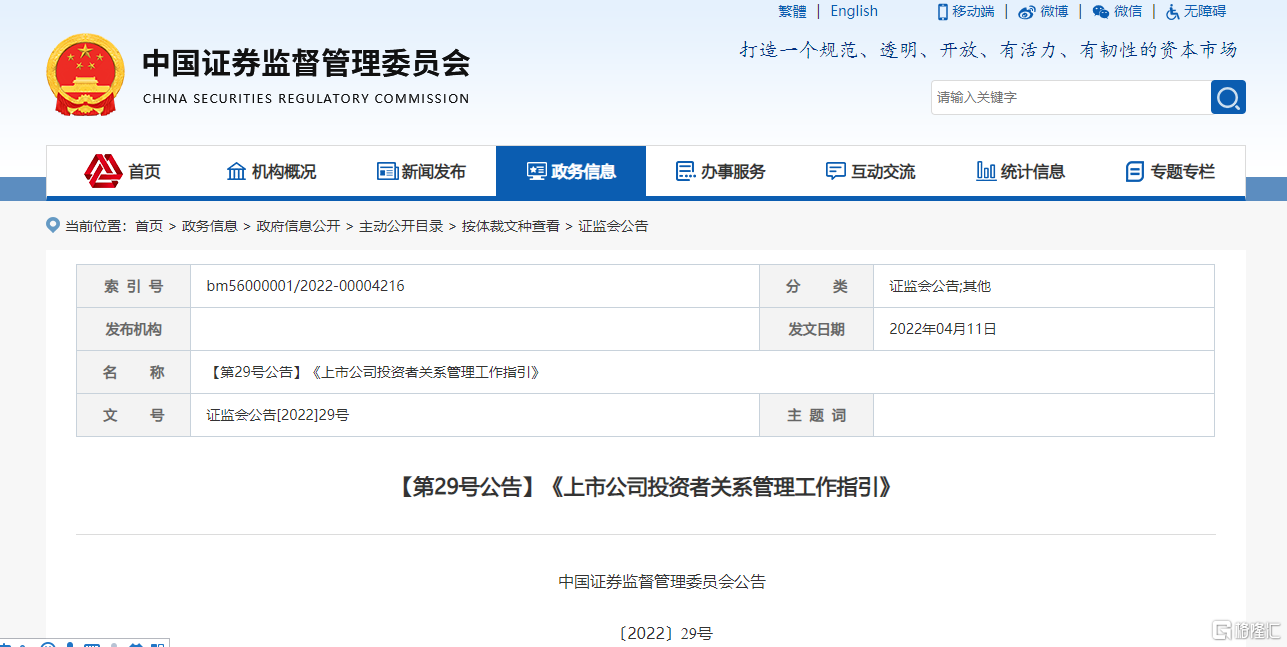The width and height of the screenshot is (1287, 647).
Task: Open the 移动端 mobile app icon
Action: pos(941,11)
